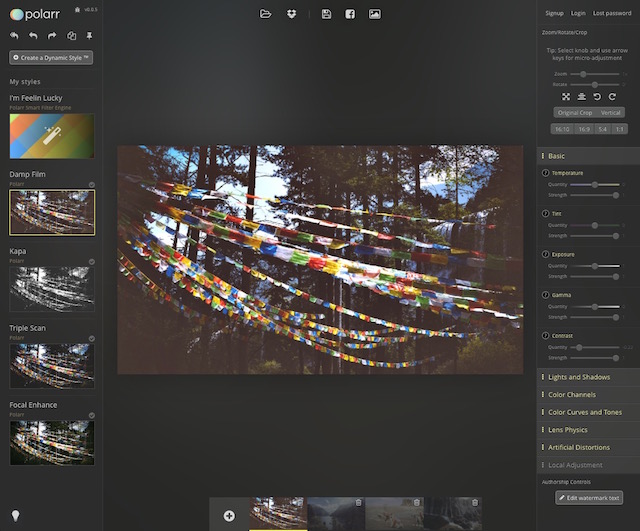Toggle the Exposure adjustment circle icon
Viewport: 640px width, 531px height.
coord(545,254)
